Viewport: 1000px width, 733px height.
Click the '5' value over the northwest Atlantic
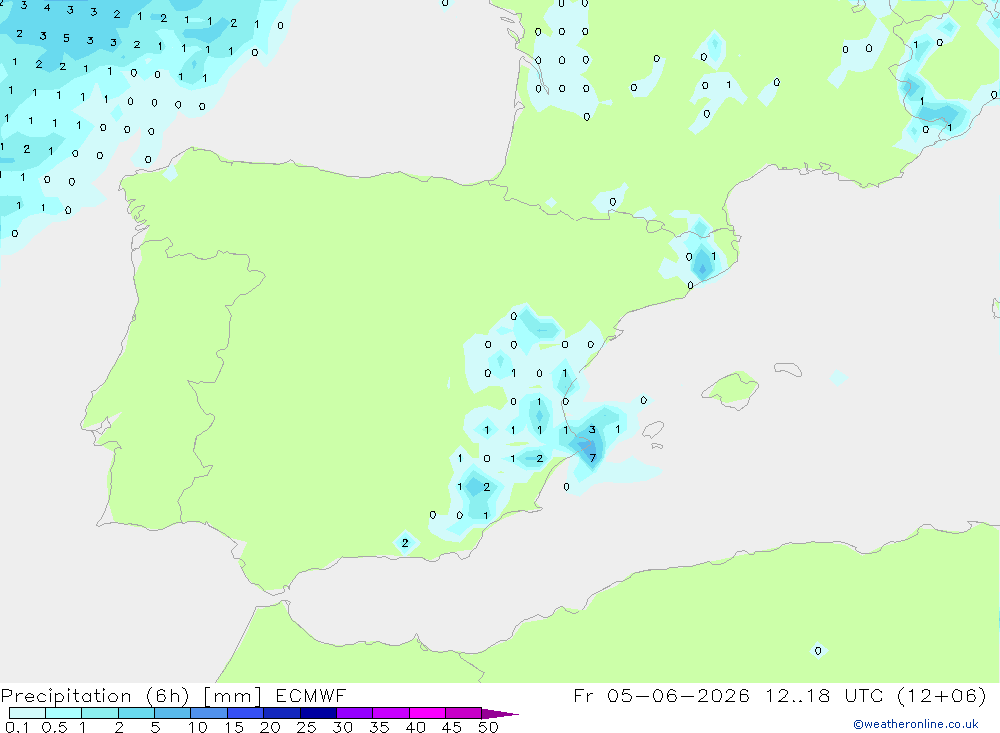click(66, 38)
